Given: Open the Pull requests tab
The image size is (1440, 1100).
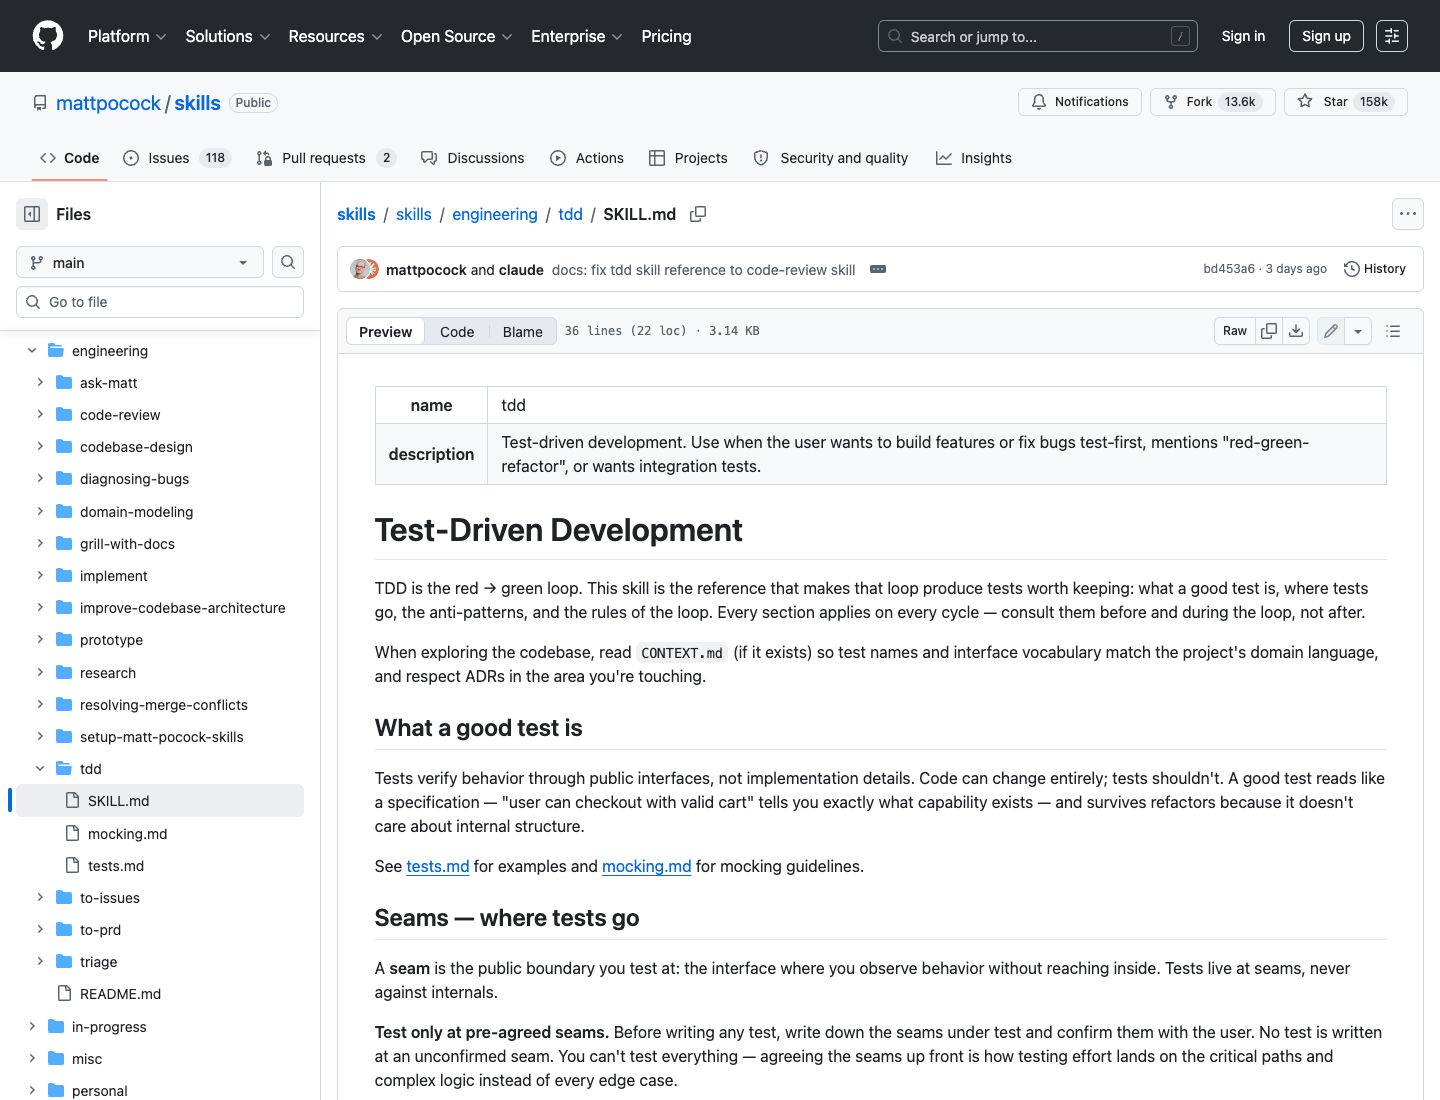Looking at the screenshot, I should coord(326,158).
